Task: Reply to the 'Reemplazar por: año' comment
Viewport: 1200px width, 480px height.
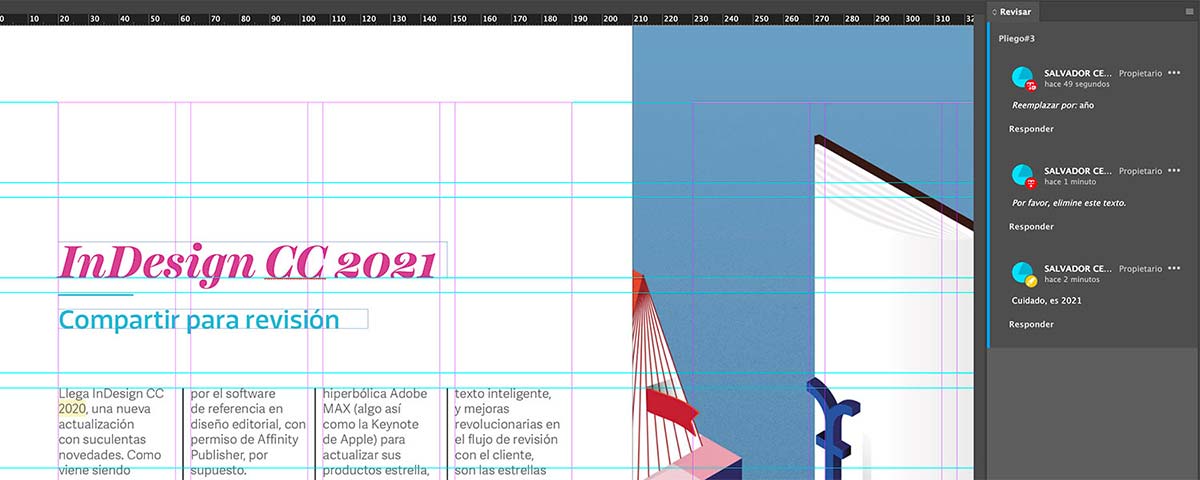Action: (1031, 129)
